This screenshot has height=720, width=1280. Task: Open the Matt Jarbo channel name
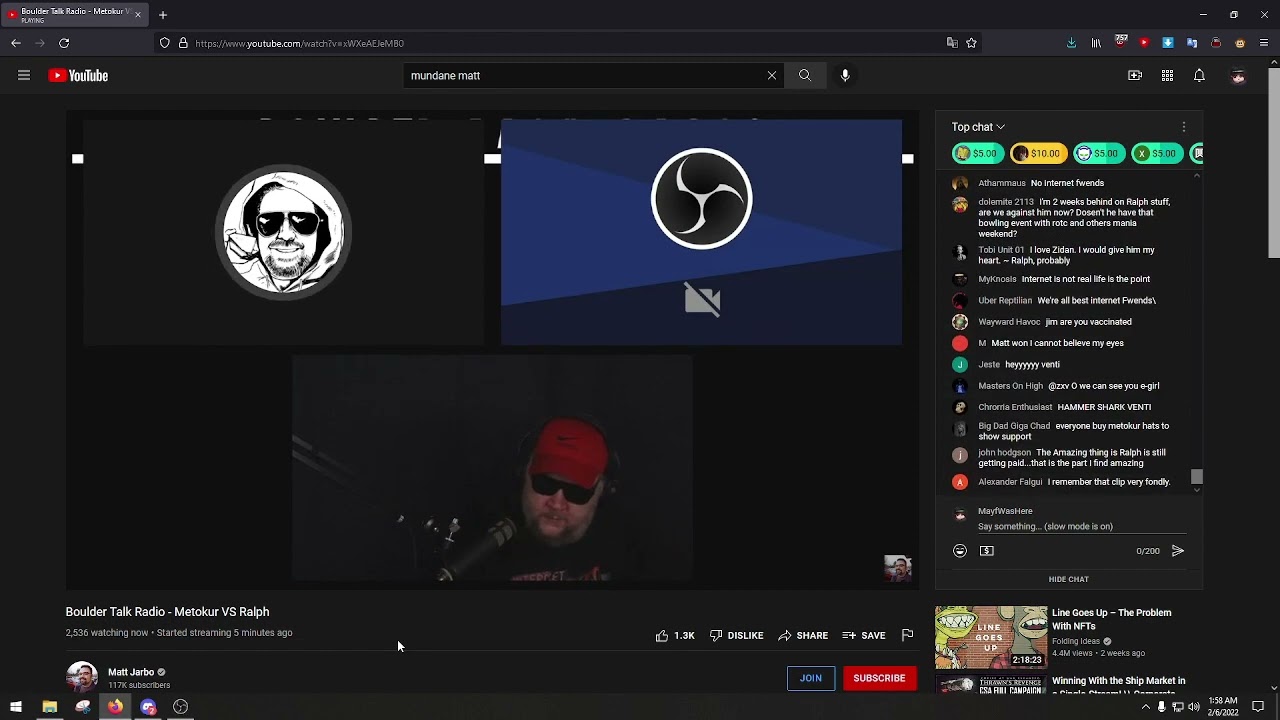coord(131,672)
